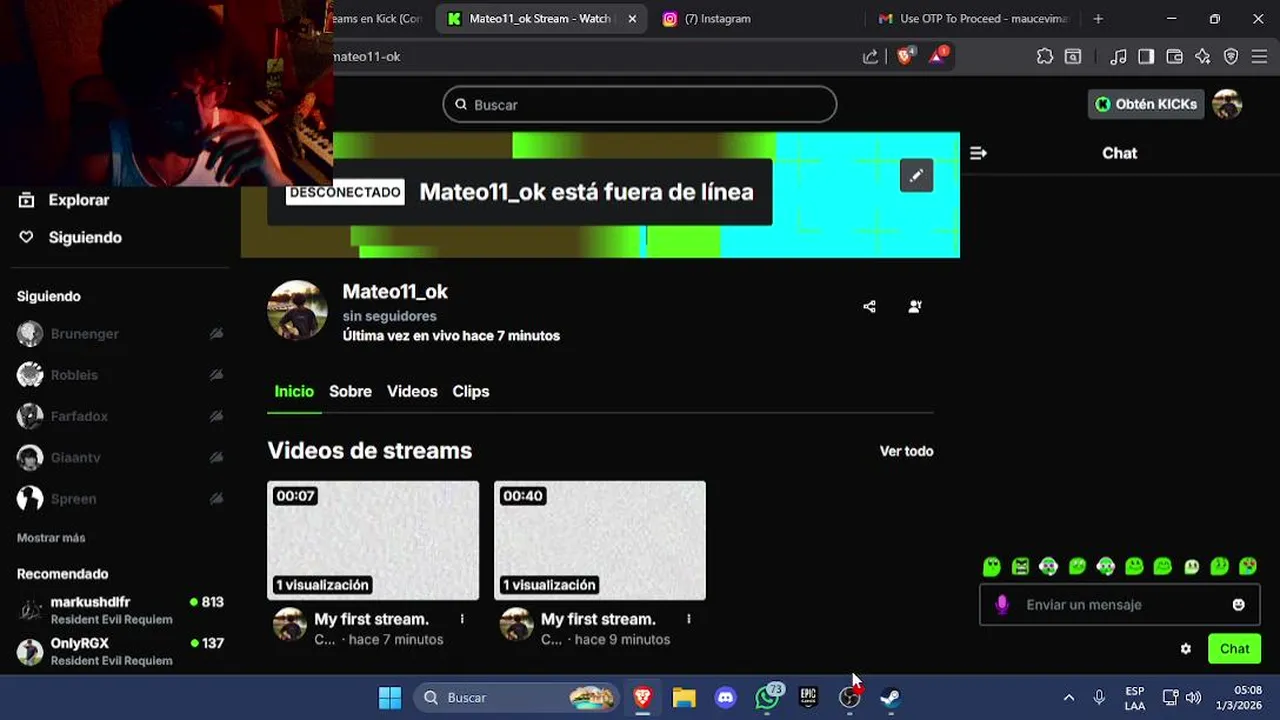Open the Videos tab
The image size is (1280, 720).
coord(412,392)
